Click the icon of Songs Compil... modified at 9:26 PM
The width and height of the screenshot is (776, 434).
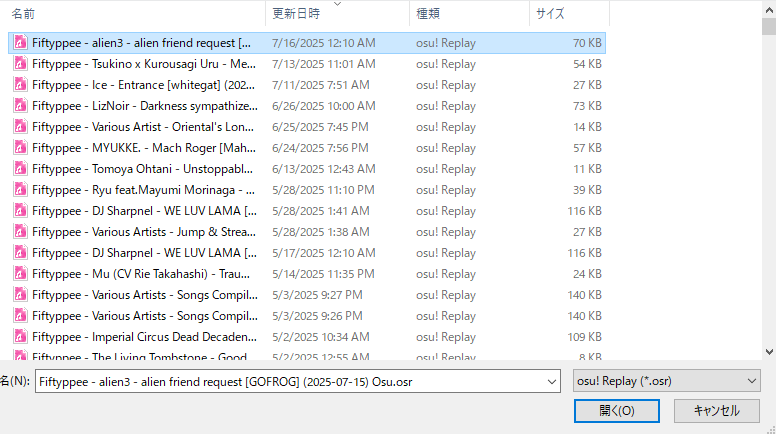point(20,316)
